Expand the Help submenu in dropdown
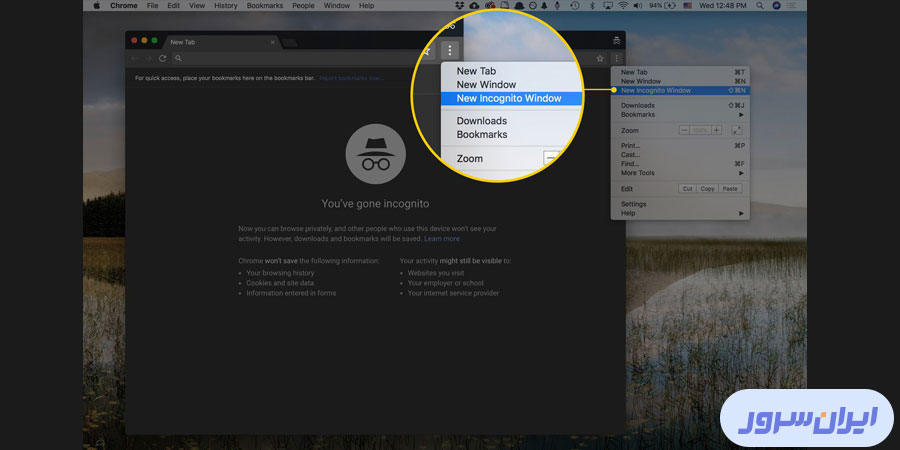The height and width of the screenshot is (450, 900). pos(680,213)
